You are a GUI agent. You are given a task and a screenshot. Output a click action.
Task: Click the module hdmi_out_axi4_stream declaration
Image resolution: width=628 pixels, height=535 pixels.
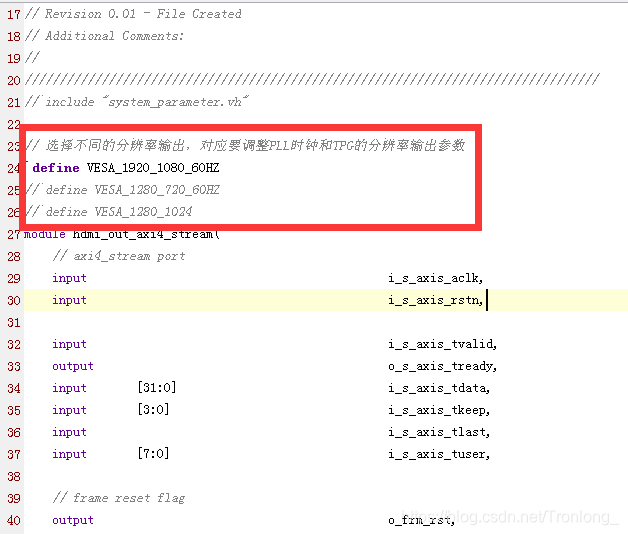(x=122, y=234)
